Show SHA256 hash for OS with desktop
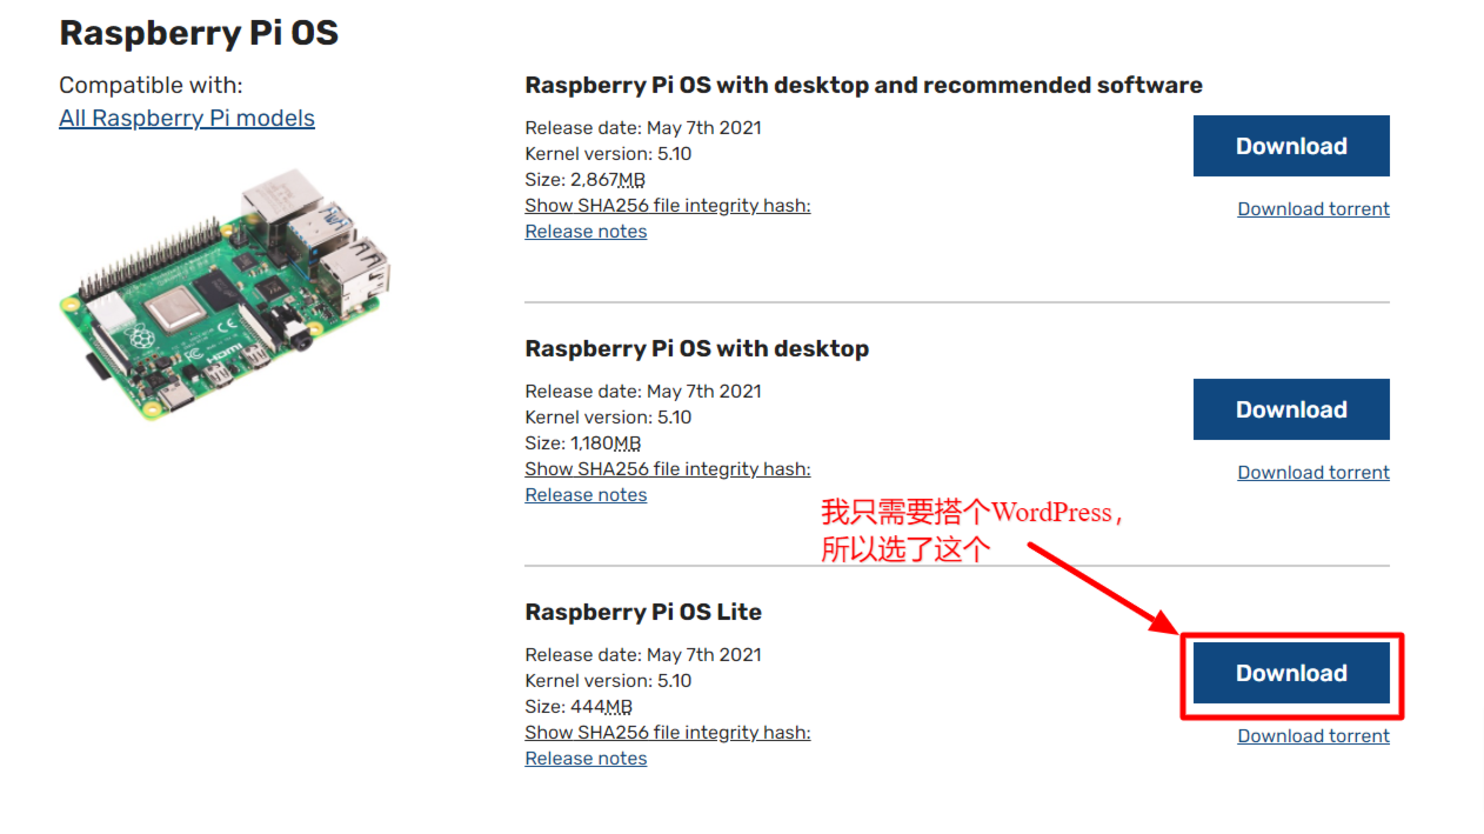The width and height of the screenshot is (1484, 834). [667, 469]
